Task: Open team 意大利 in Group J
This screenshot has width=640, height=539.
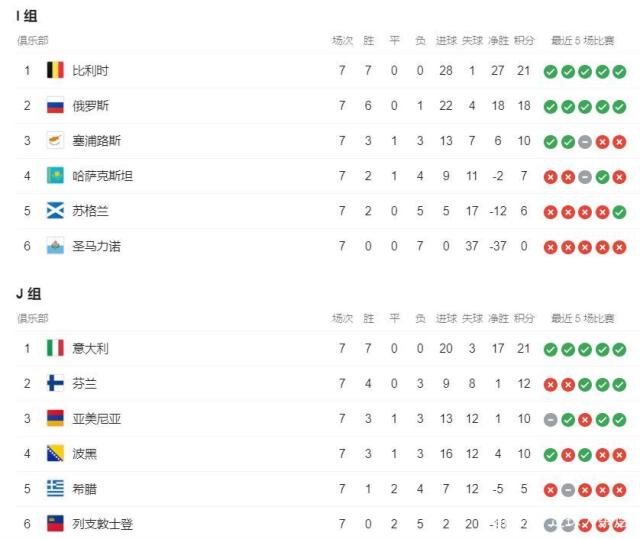Action: click(x=90, y=348)
